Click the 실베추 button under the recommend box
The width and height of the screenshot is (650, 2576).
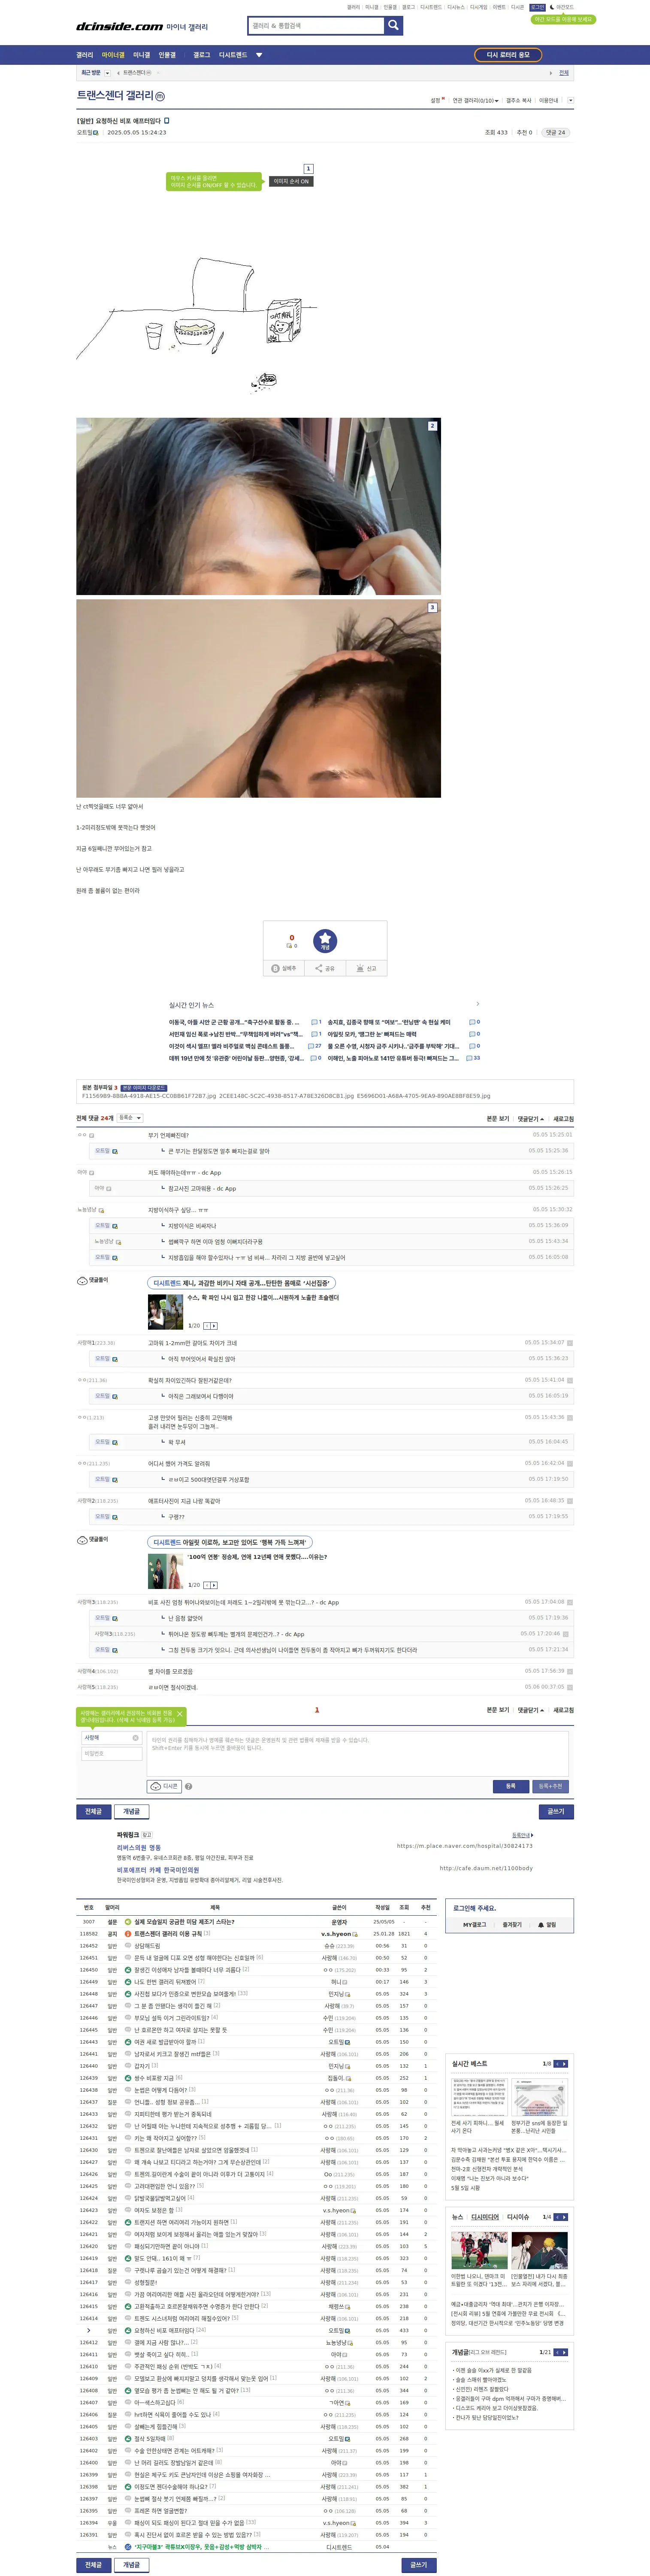(284, 968)
